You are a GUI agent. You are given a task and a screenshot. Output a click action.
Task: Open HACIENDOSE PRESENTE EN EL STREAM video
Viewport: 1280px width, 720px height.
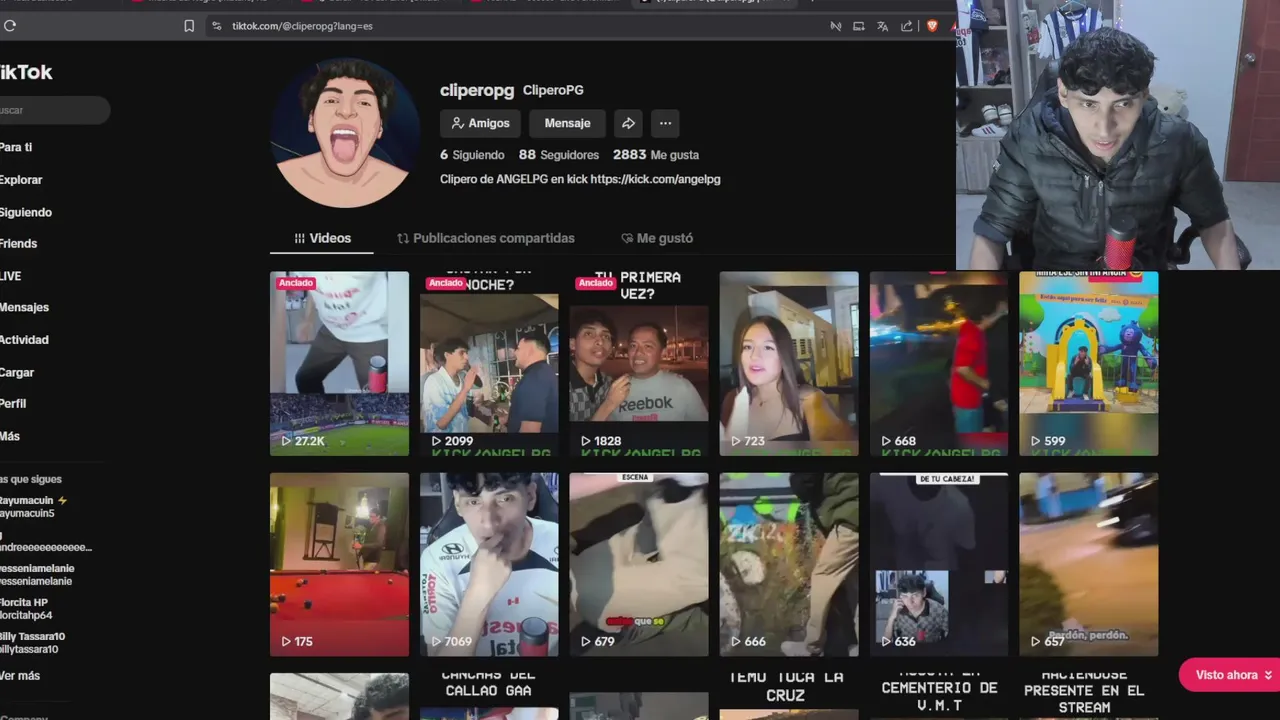1089,697
